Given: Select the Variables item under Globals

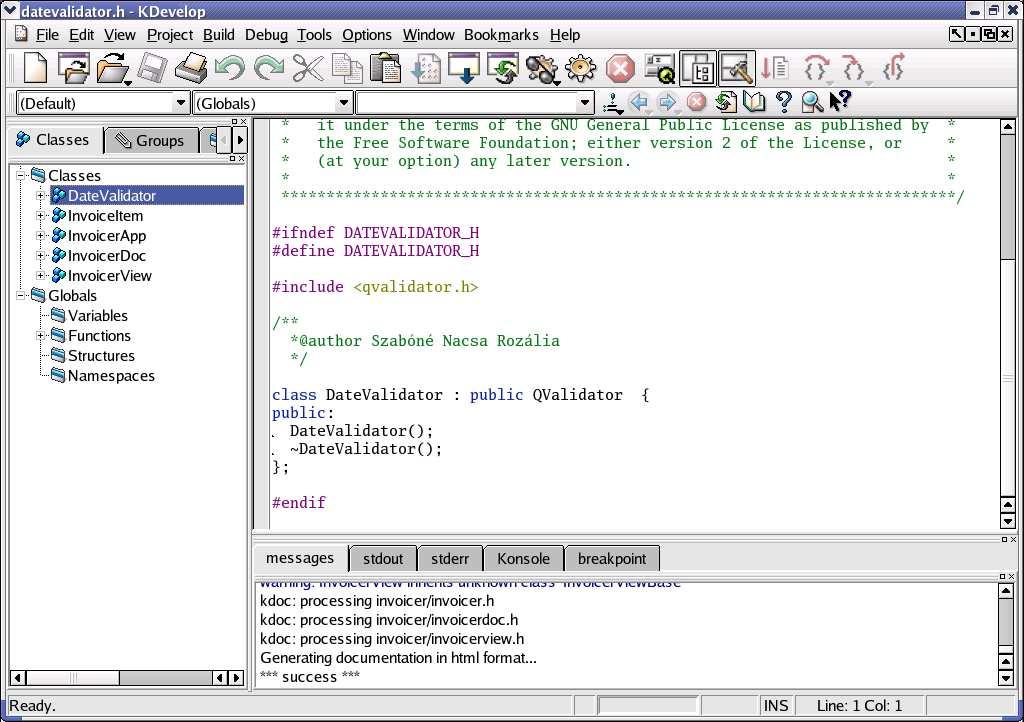Looking at the screenshot, I should click(98, 316).
